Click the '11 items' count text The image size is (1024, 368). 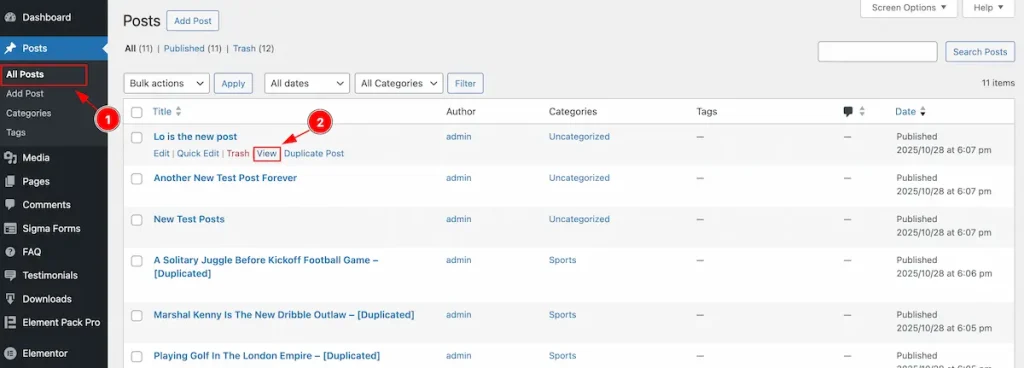click(x=998, y=83)
